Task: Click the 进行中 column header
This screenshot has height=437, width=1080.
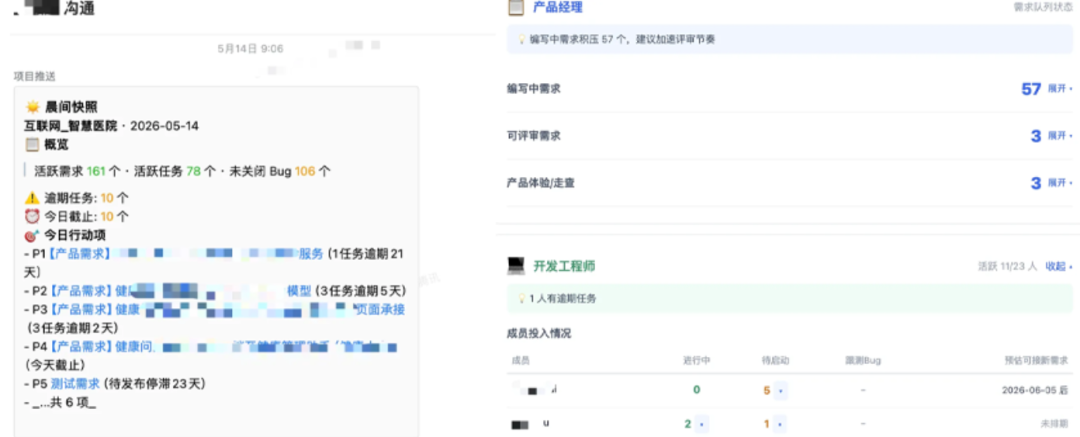Action: [696, 360]
